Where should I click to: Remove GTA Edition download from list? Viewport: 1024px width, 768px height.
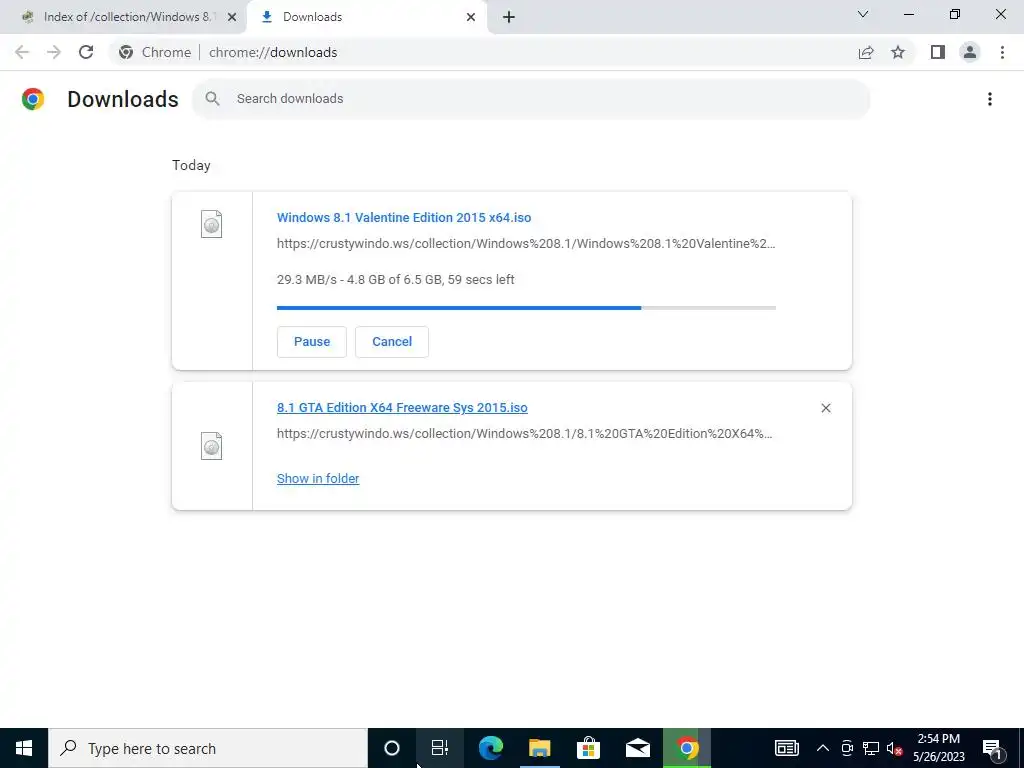tap(826, 408)
